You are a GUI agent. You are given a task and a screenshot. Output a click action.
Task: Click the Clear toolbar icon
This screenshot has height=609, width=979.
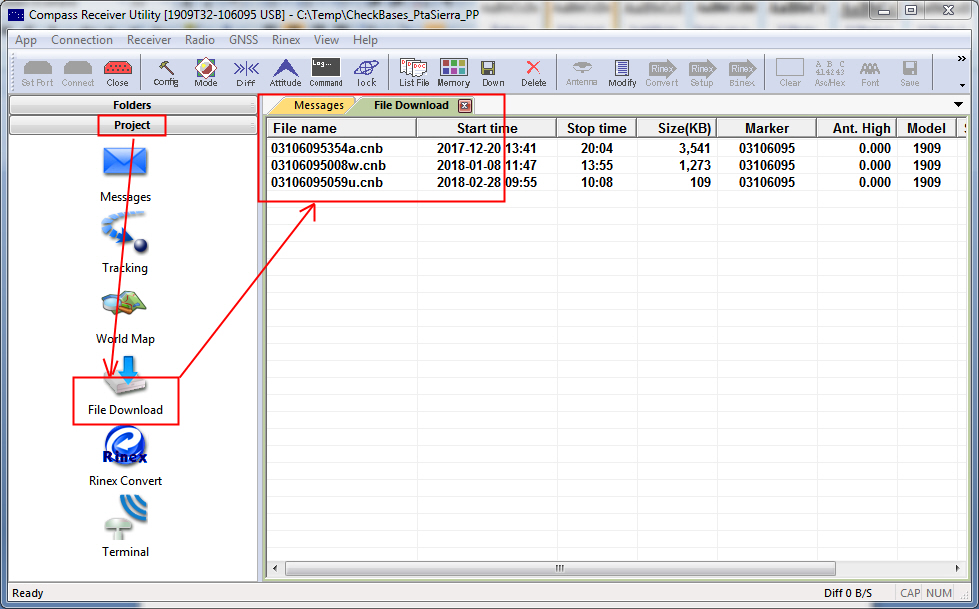coord(790,73)
